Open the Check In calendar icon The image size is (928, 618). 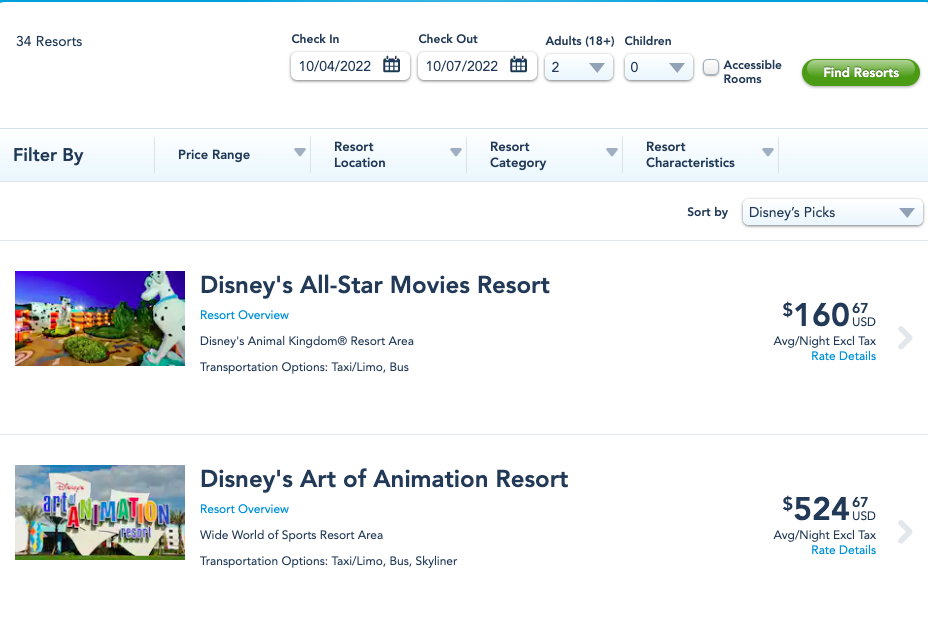(391, 65)
